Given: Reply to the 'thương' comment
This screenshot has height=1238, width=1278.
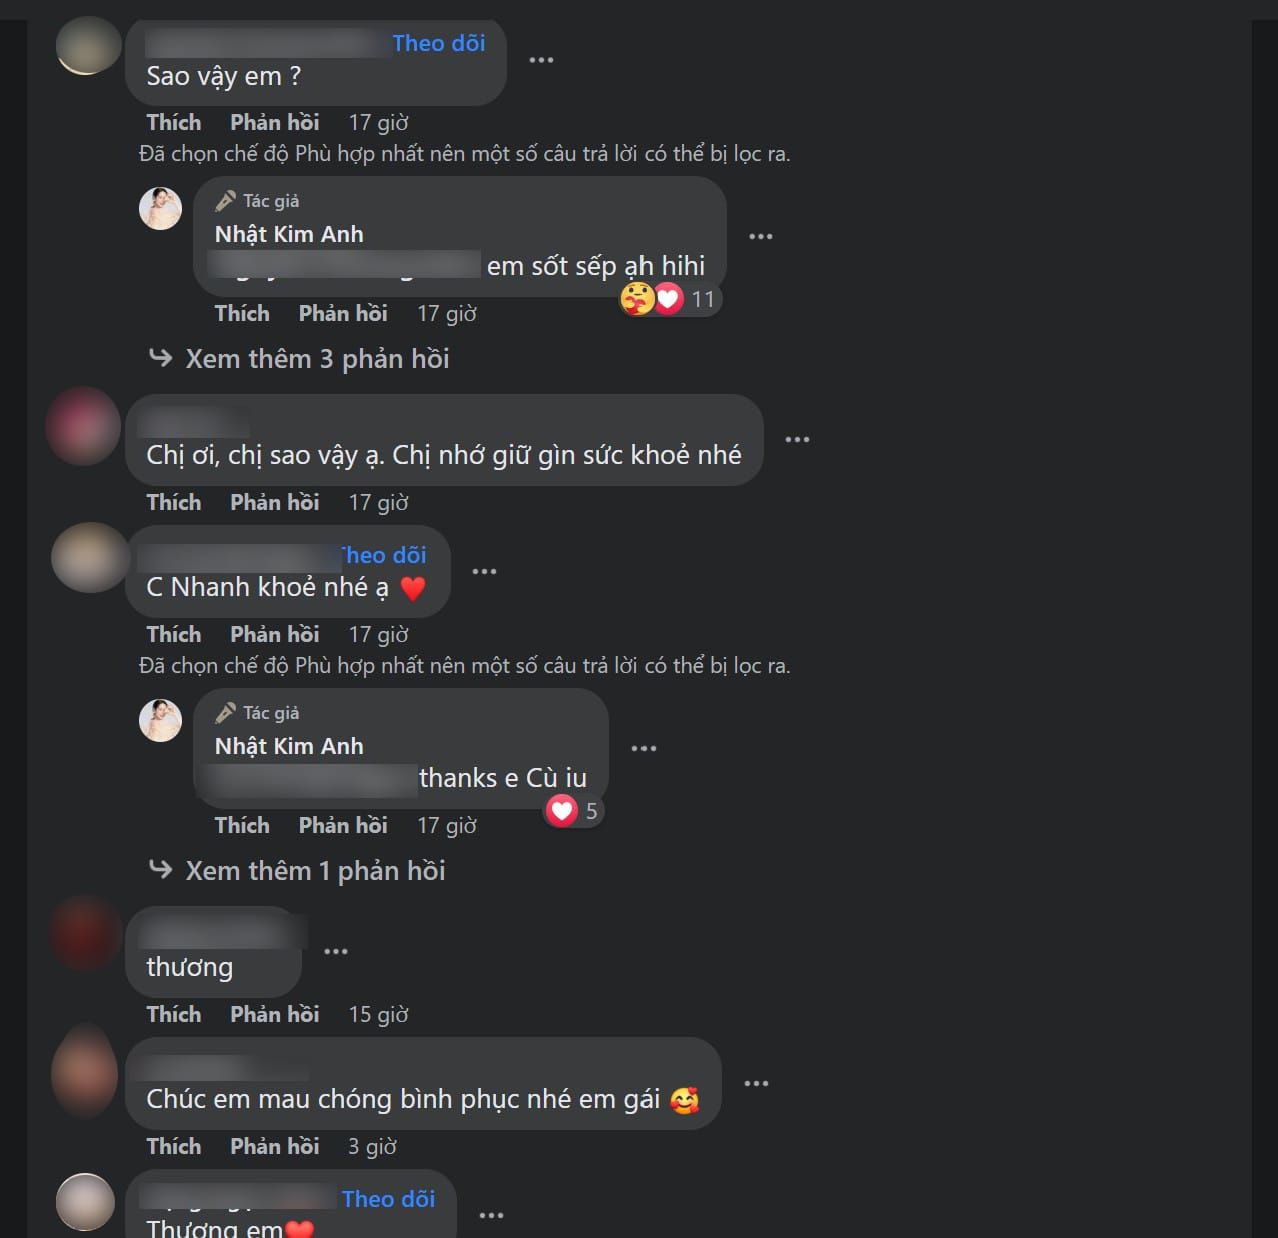Looking at the screenshot, I should coord(275,1015).
